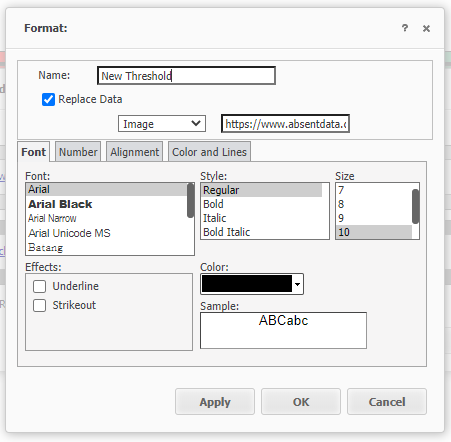
Task: Click the black font color swatch
Action: 247,284
